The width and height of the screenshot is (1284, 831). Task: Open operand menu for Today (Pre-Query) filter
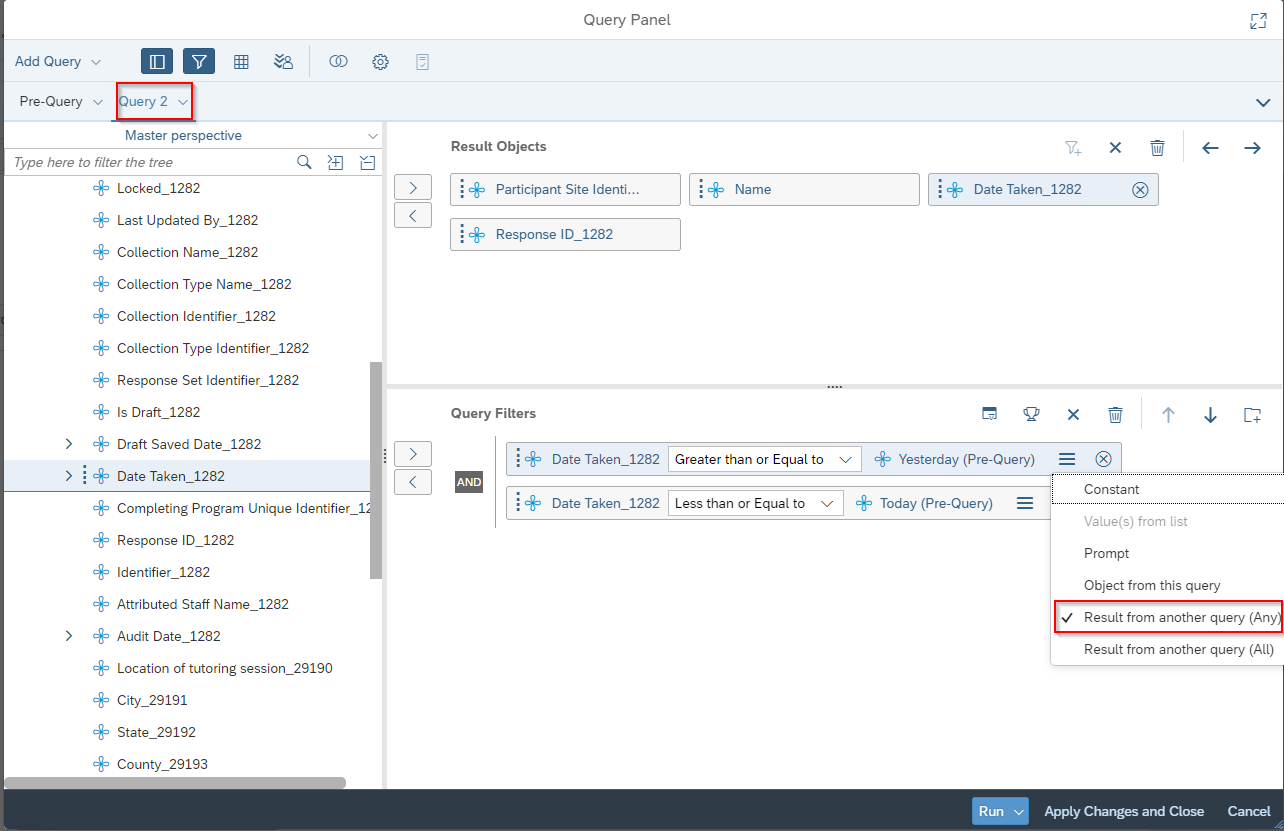coord(1025,503)
